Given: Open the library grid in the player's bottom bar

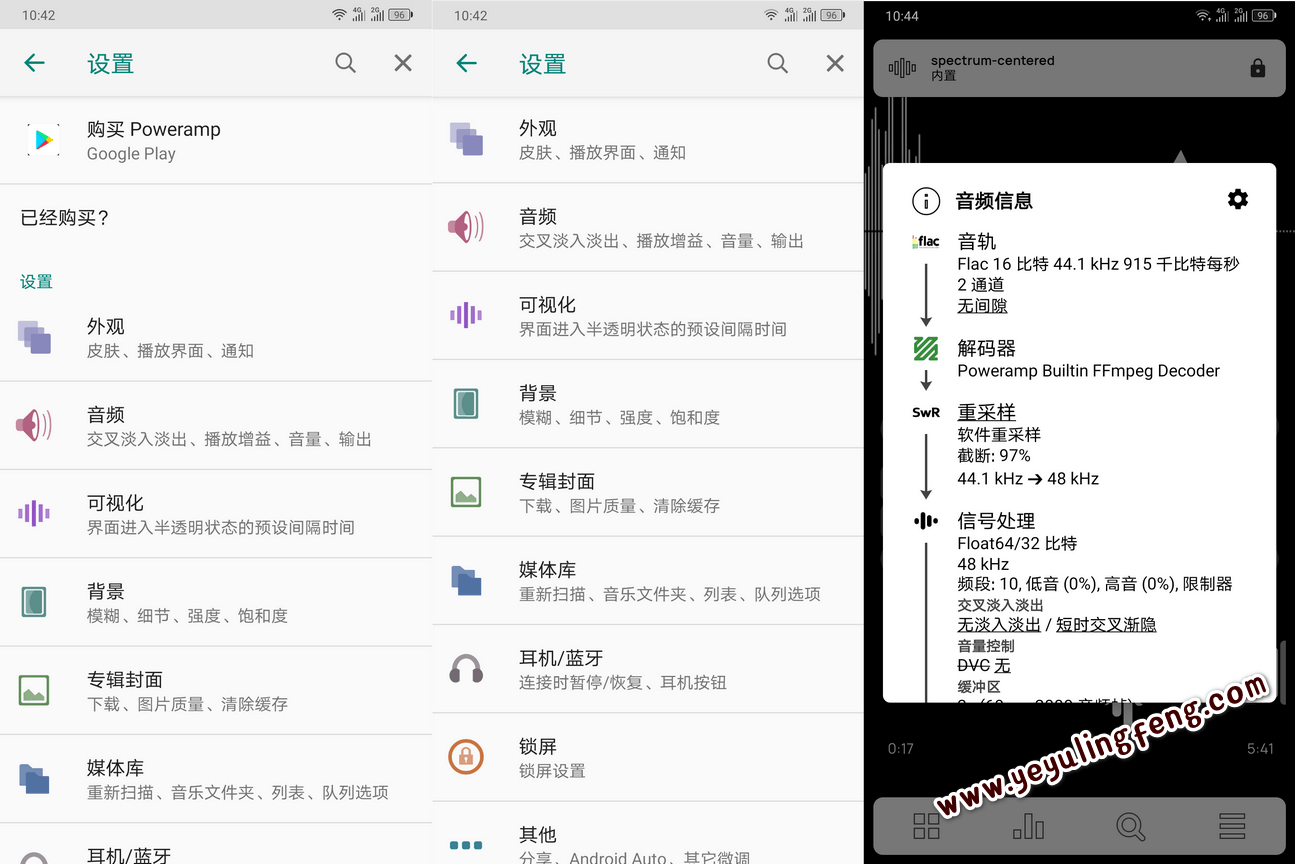Looking at the screenshot, I should pos(926,826).
